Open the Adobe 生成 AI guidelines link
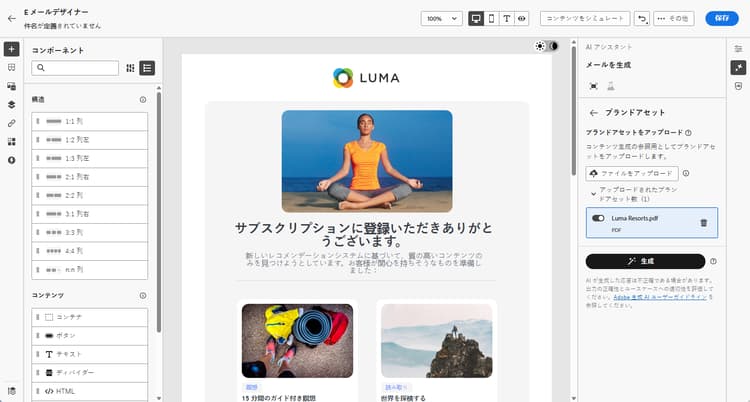This screenshot has height=402, width=750. click(x=660, y=297)
